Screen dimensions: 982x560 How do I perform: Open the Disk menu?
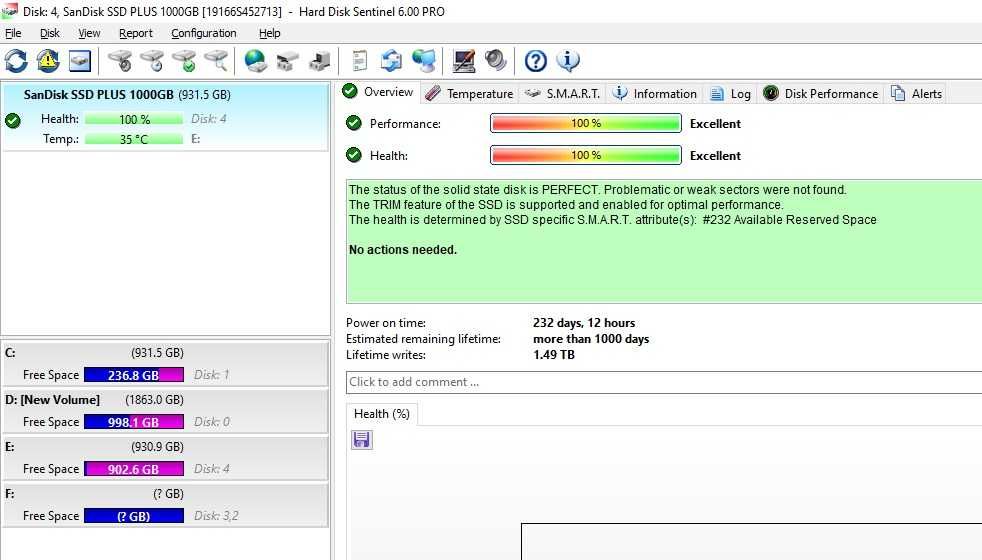49,33
